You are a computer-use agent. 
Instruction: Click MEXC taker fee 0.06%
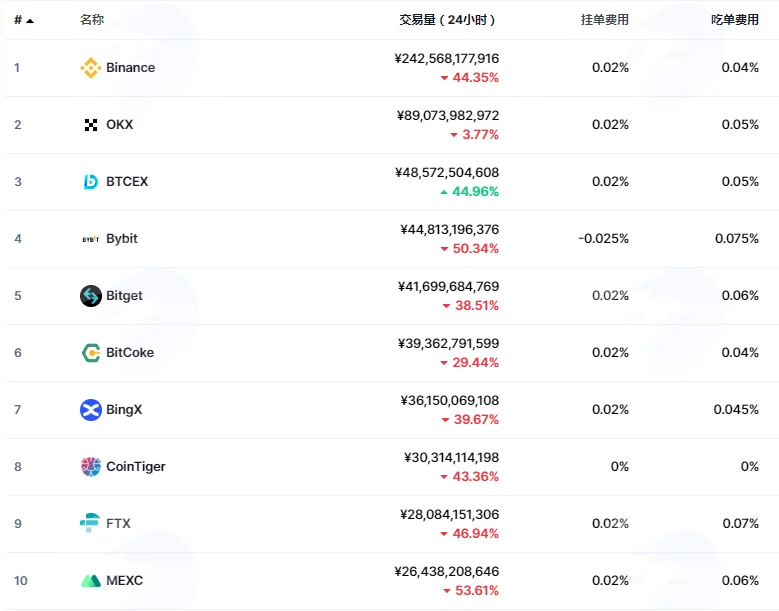740,581
